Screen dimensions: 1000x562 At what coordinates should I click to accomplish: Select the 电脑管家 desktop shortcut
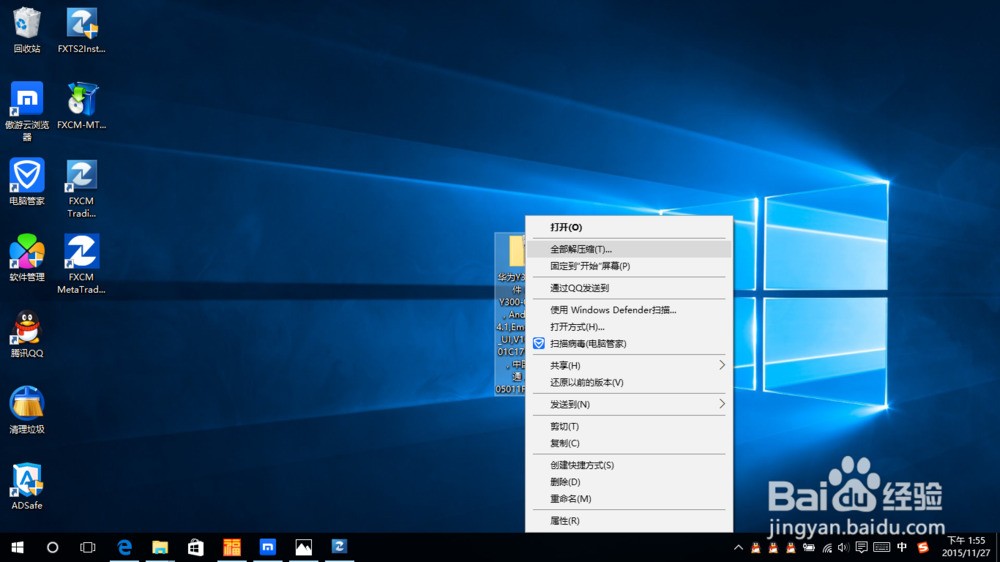[x=27, y=182]
